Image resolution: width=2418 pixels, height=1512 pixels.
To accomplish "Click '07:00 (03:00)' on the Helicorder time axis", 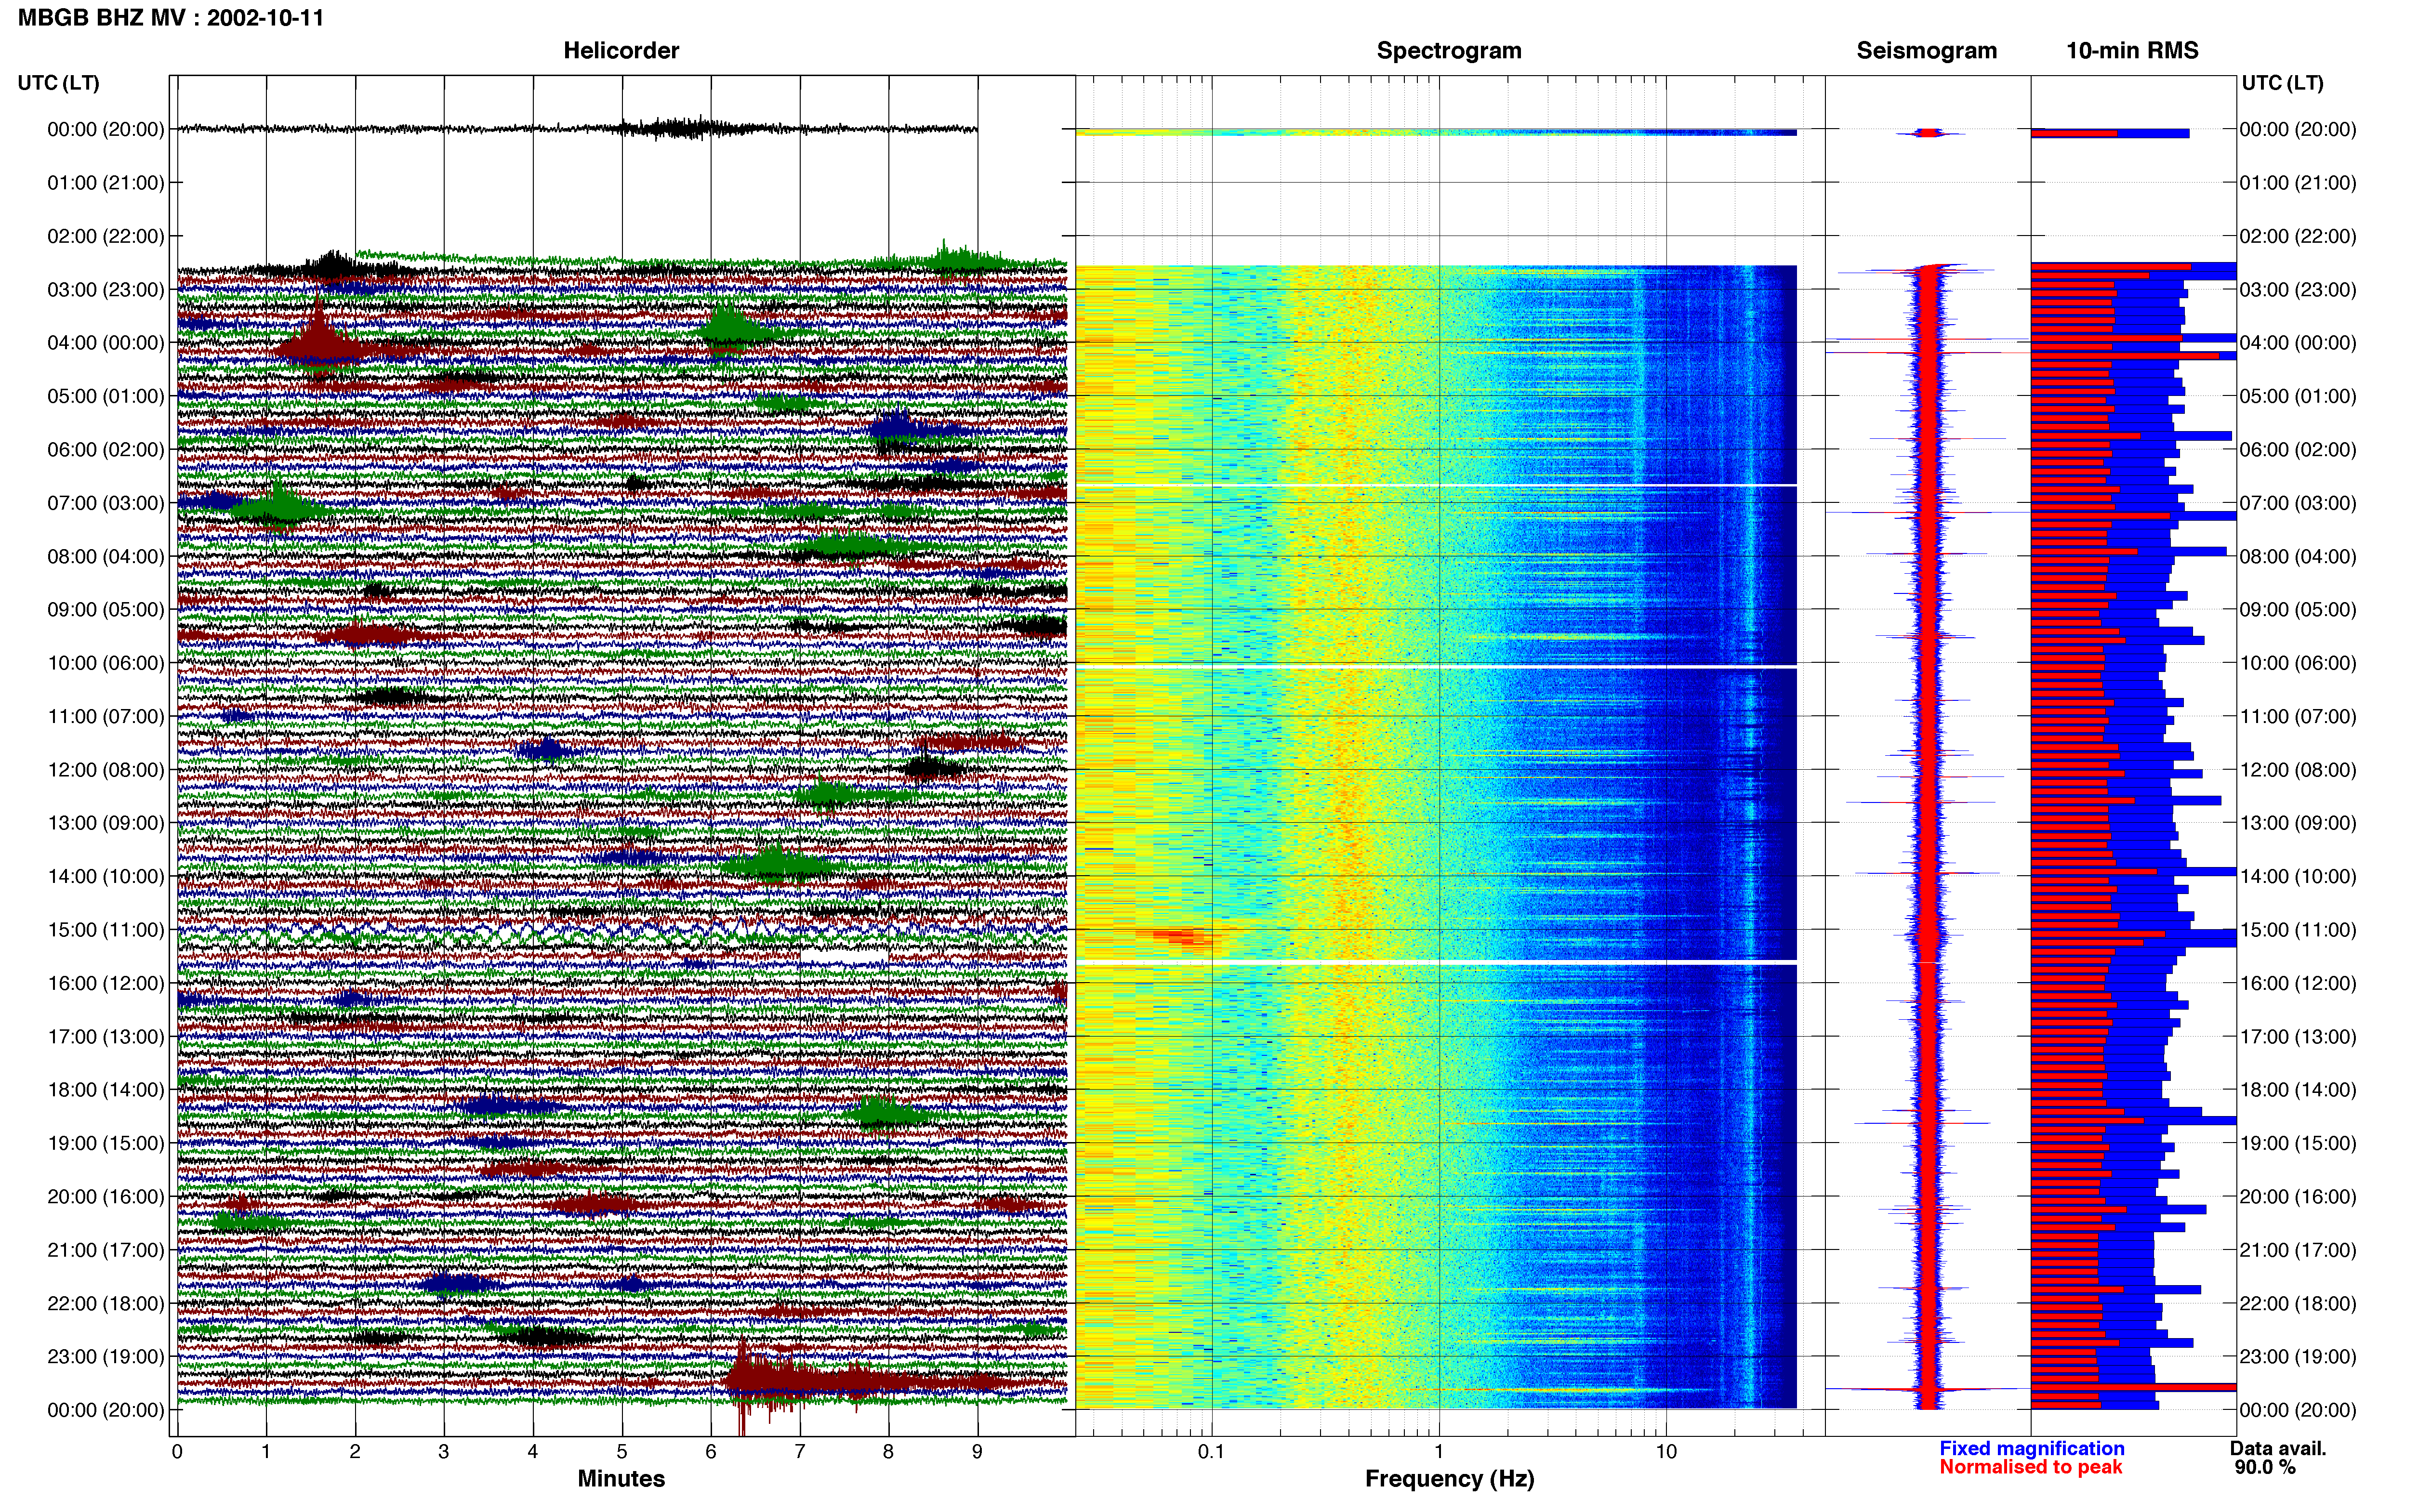I will pyautogui.click(x=106, y=502).
